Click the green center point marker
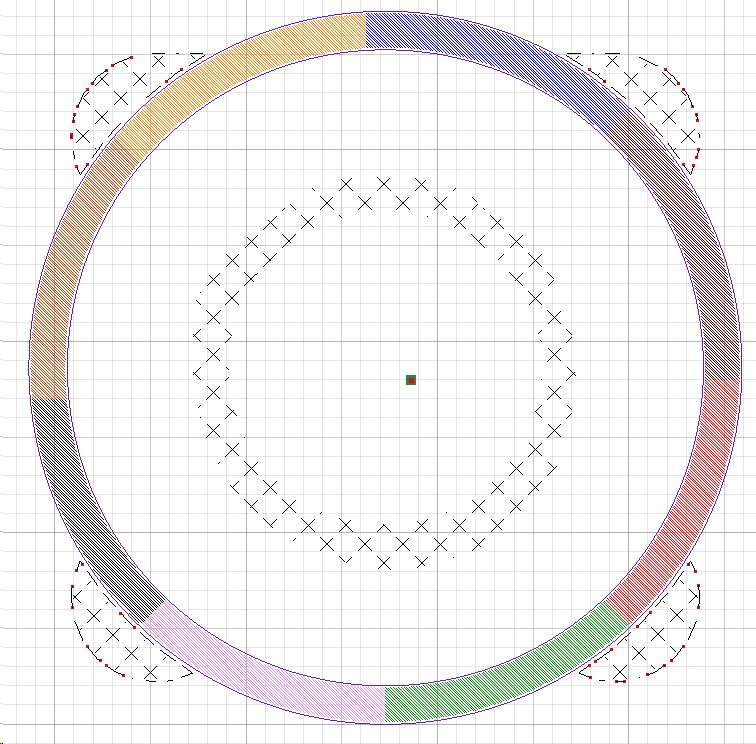The image size is (756, 744). pos(410,380)
